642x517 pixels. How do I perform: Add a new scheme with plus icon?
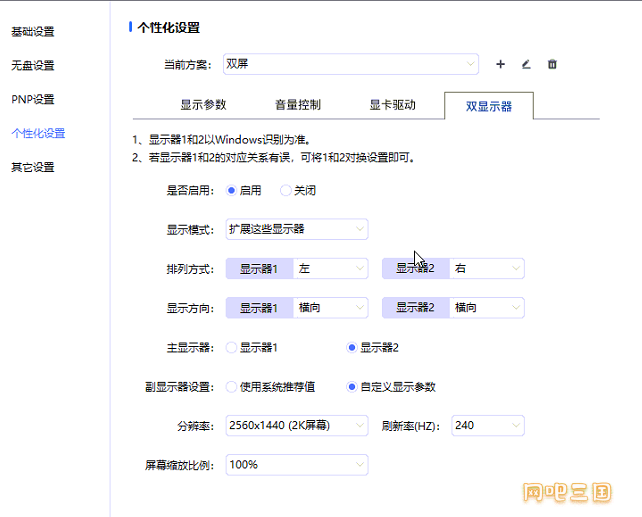pyautogui.click(x=500, y=64)
